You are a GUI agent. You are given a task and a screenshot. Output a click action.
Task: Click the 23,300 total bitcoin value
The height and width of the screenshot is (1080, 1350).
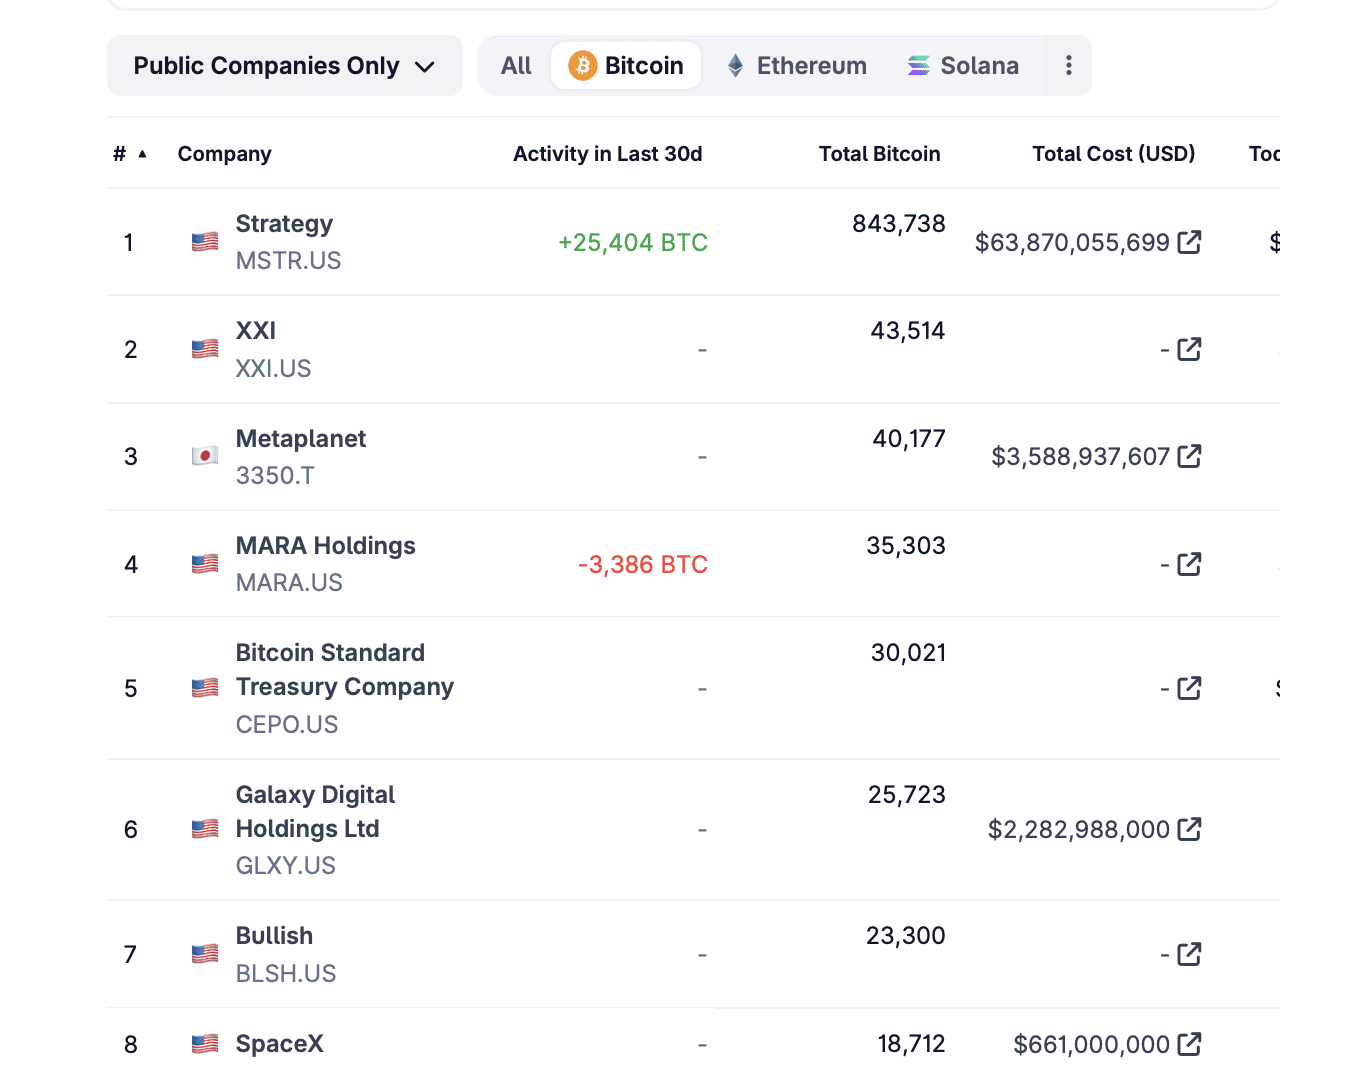pyautogui.click(x=906, y=936)
